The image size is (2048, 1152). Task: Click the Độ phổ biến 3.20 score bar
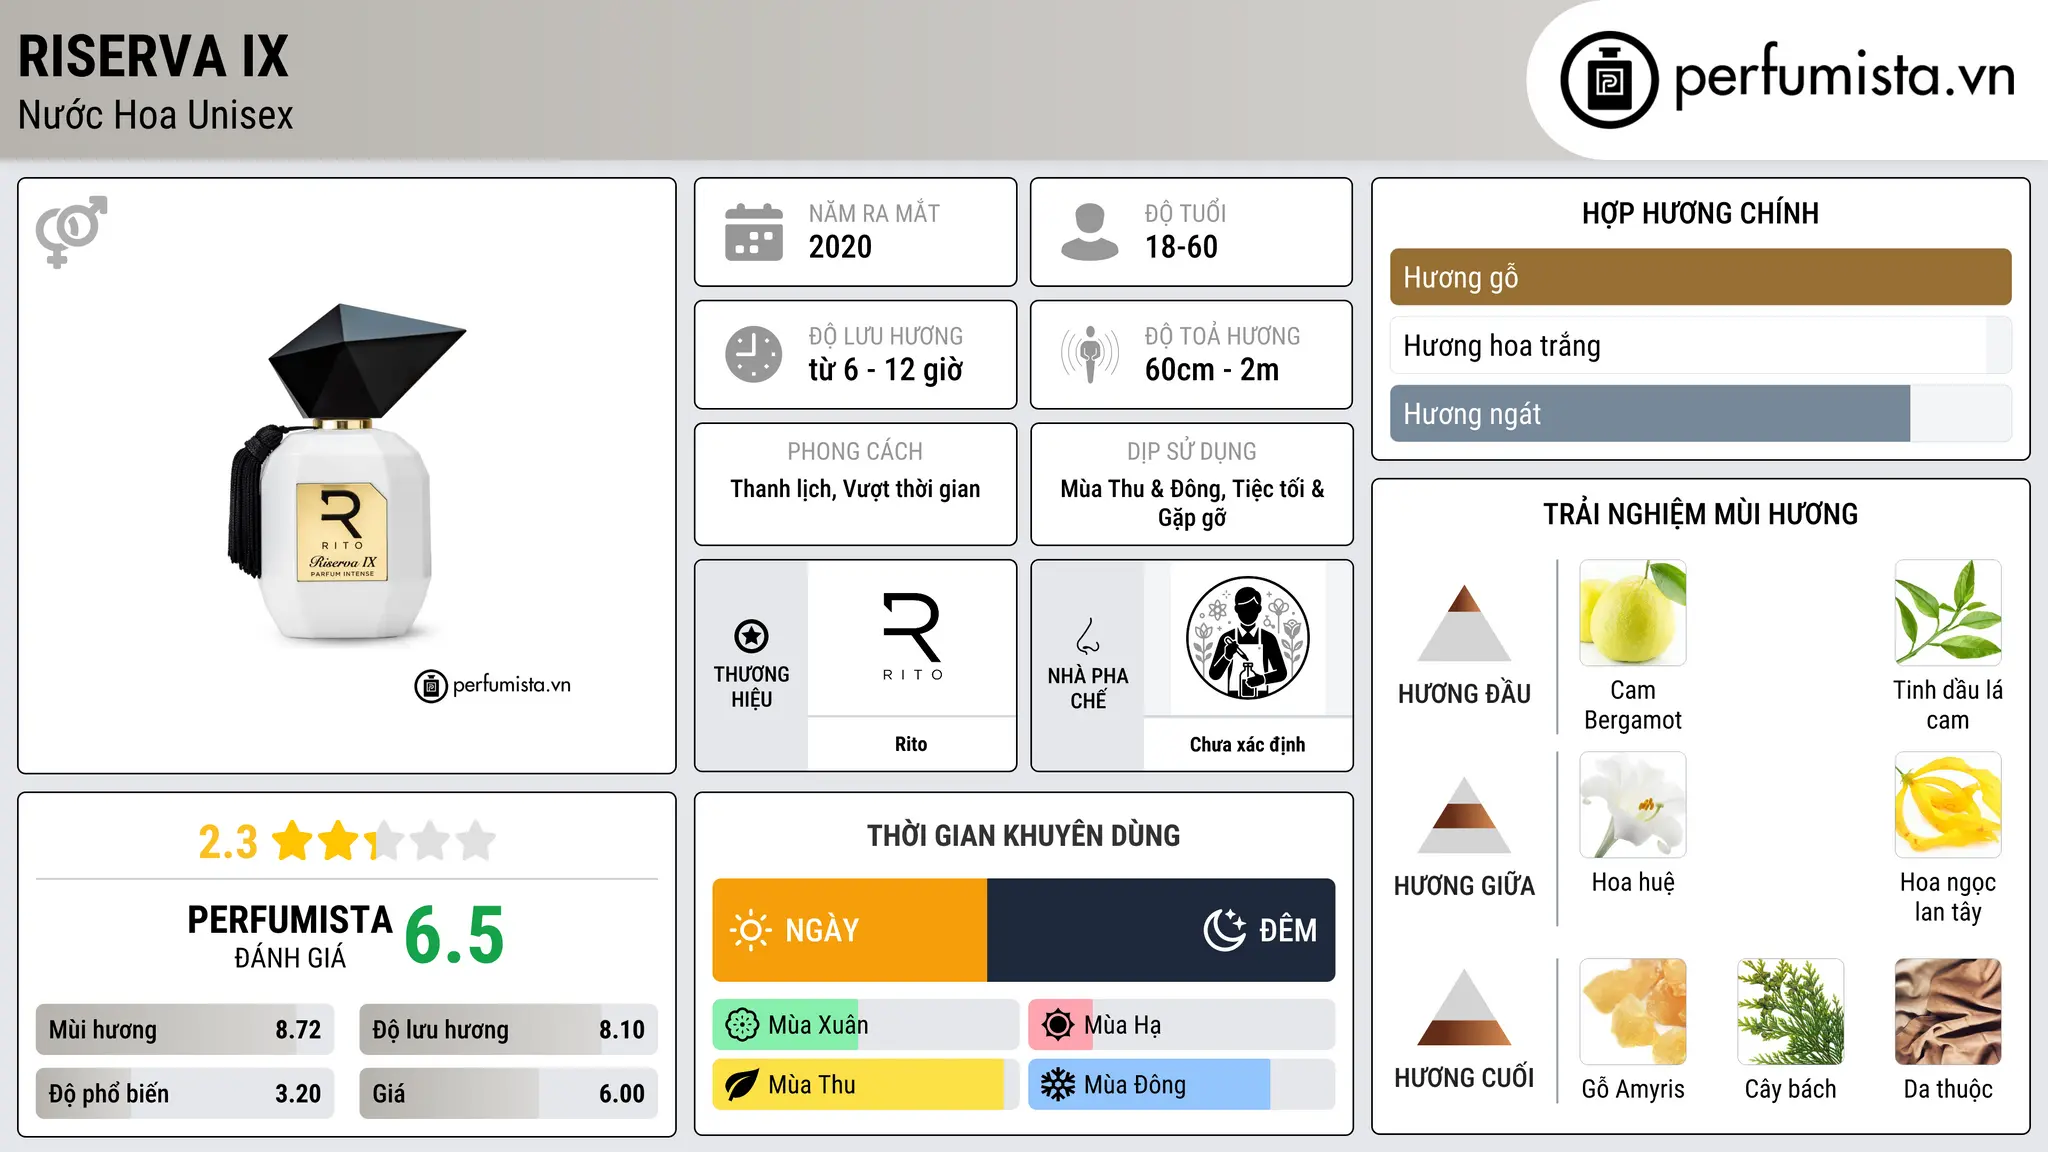coord(185,1094)
